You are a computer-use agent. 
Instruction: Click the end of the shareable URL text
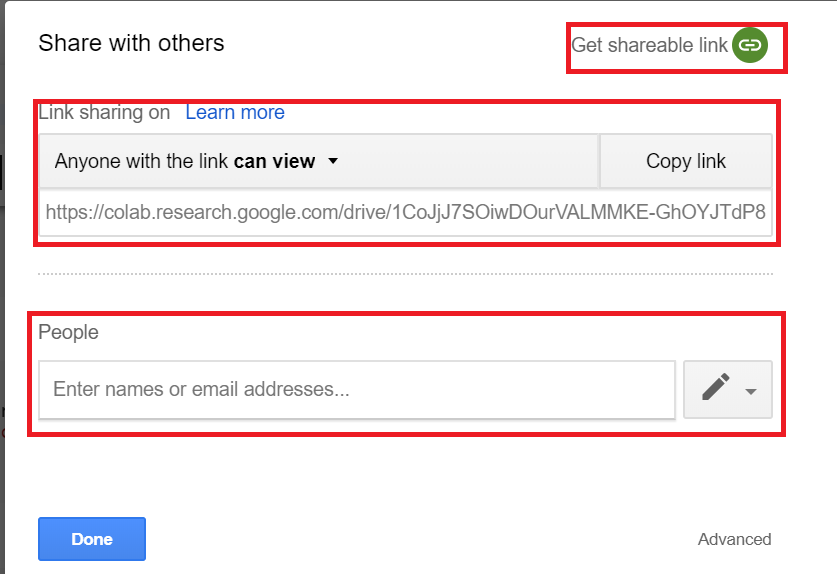(760, 212)
